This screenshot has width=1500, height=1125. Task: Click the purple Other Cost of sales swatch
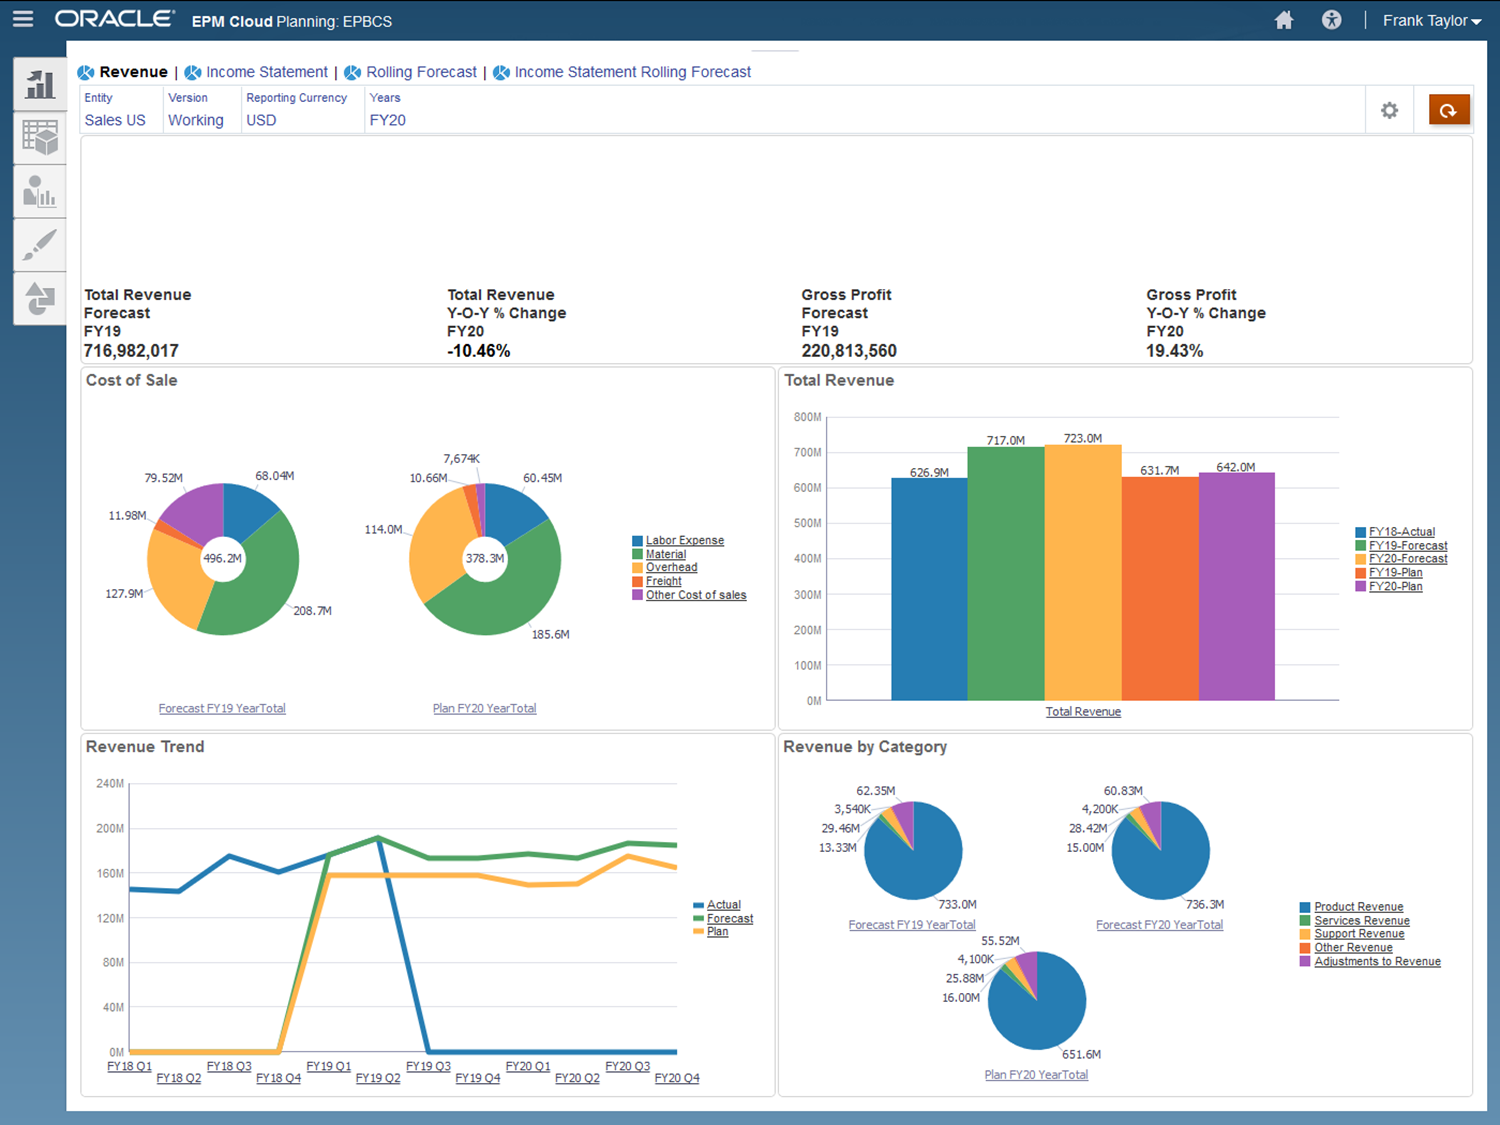637,595
